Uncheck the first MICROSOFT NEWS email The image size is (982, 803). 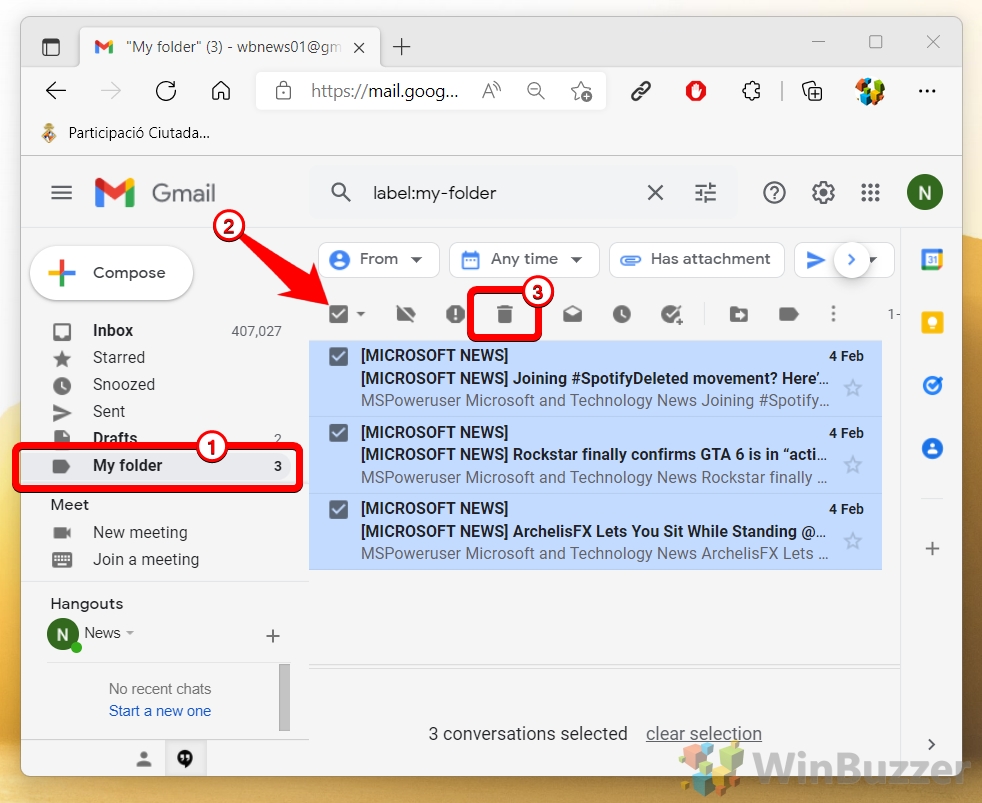(x=338, y=356)
